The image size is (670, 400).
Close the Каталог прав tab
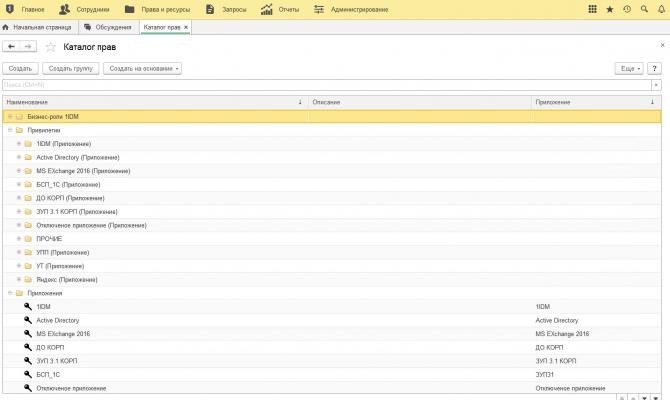click(186, 27)
